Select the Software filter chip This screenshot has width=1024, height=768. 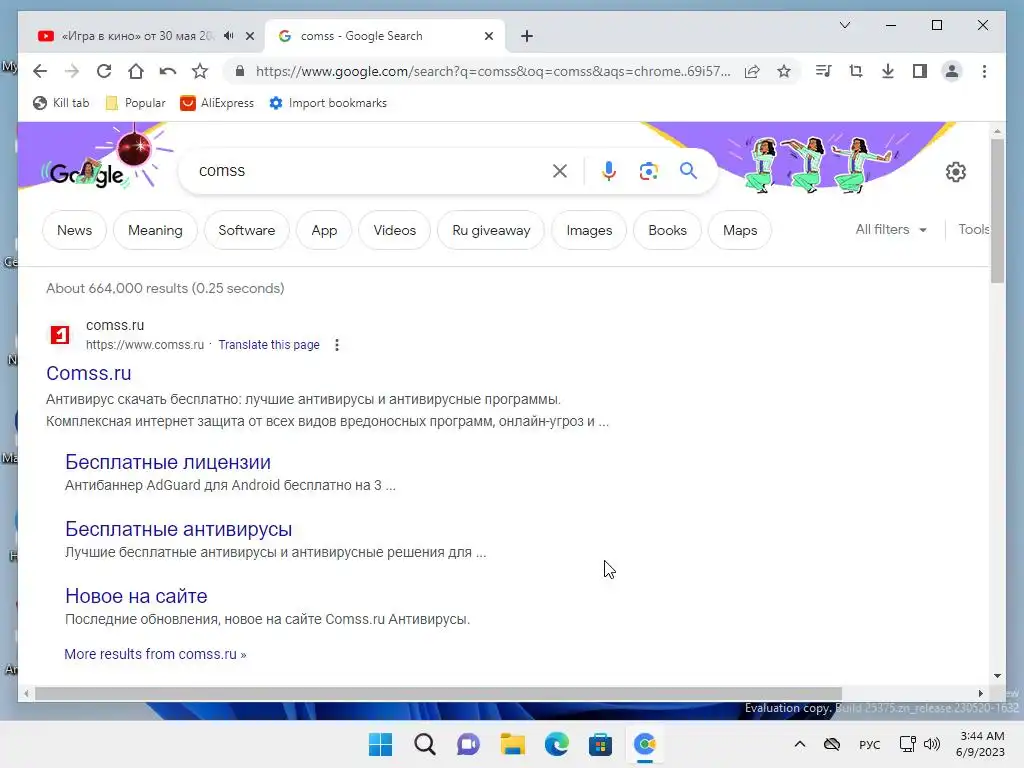(x=247, y=231)
